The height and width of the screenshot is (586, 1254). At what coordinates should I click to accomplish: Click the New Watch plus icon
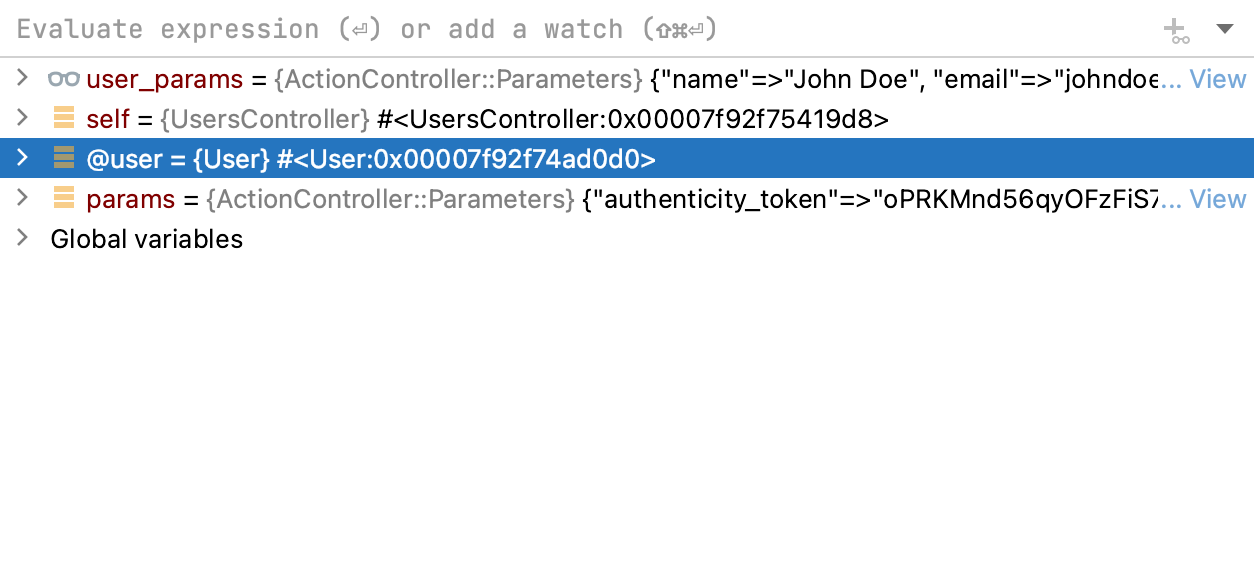(x=1176, y=28)
